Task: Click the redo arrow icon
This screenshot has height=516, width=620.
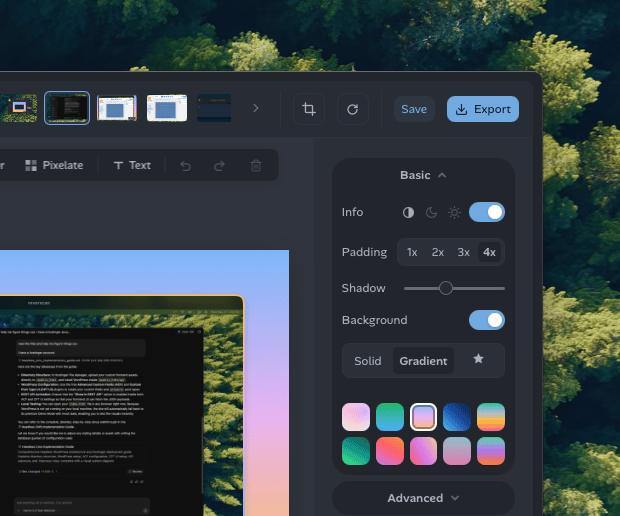Action: tap(219, 166)
